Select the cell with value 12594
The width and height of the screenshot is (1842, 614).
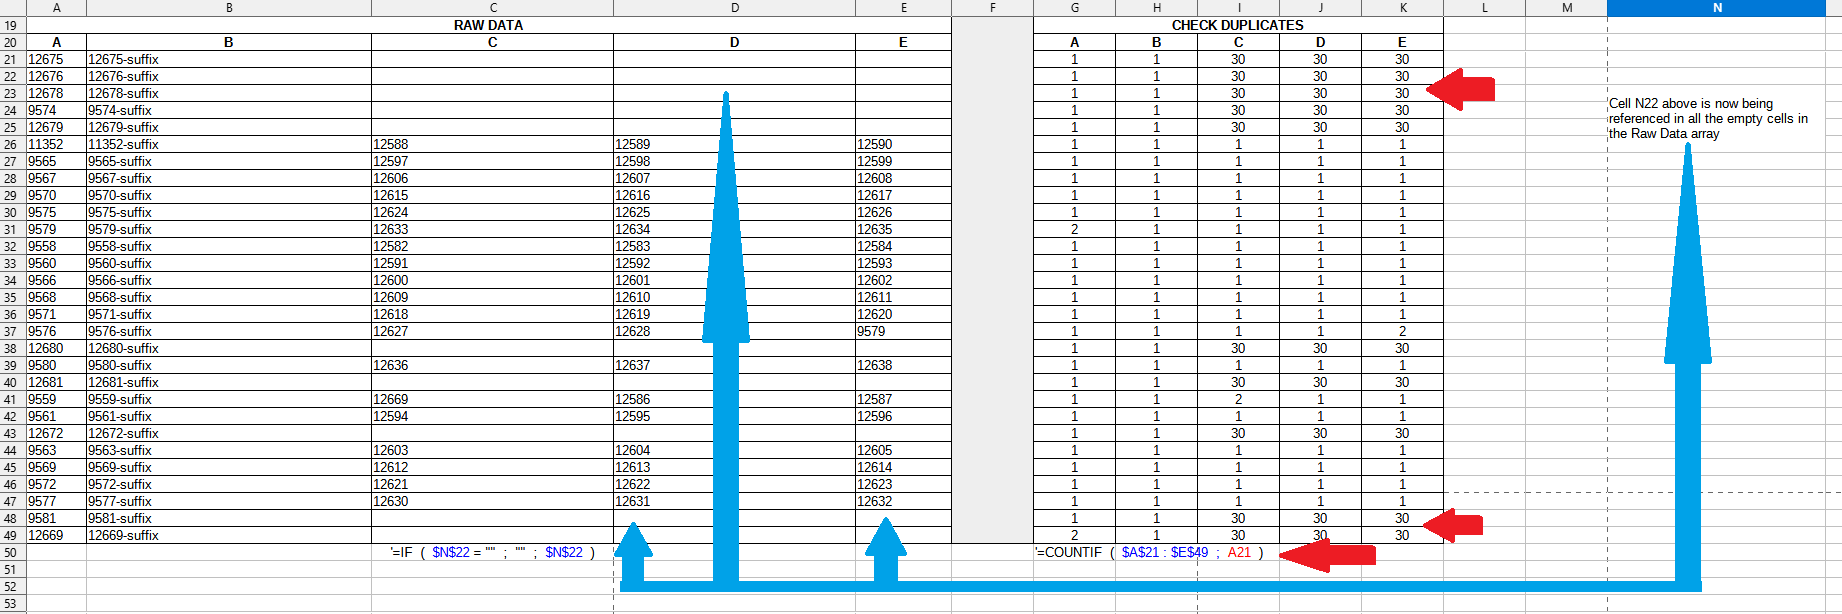click(492, 416)
